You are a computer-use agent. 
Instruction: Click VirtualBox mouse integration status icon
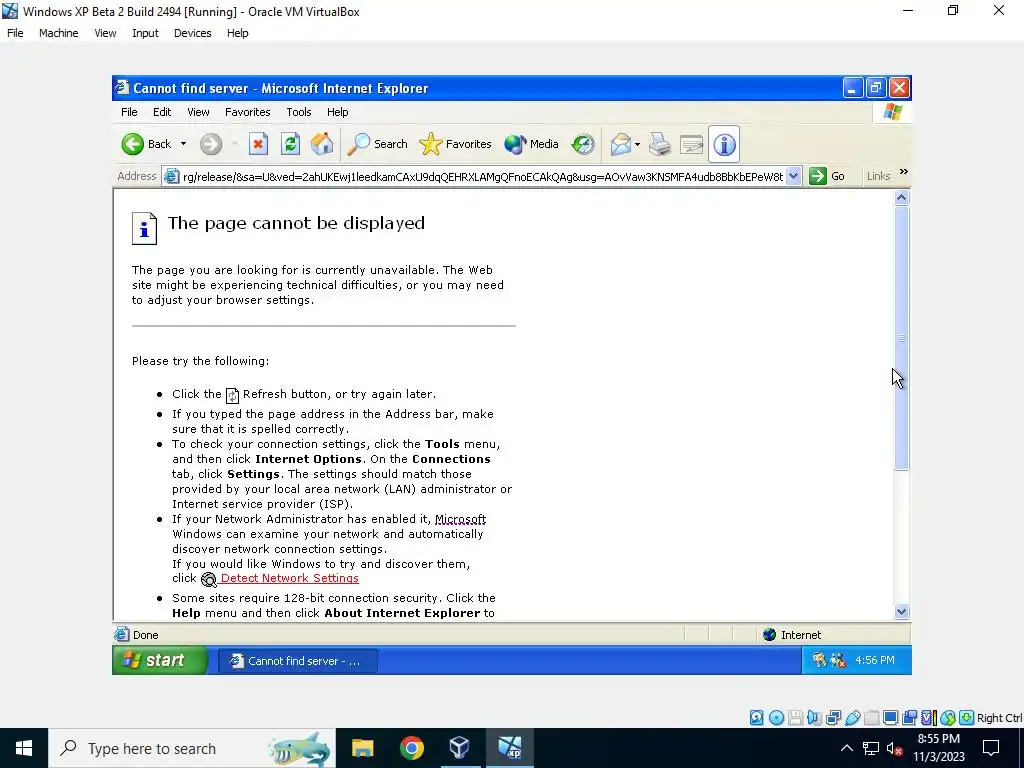[x=948, y=718]
